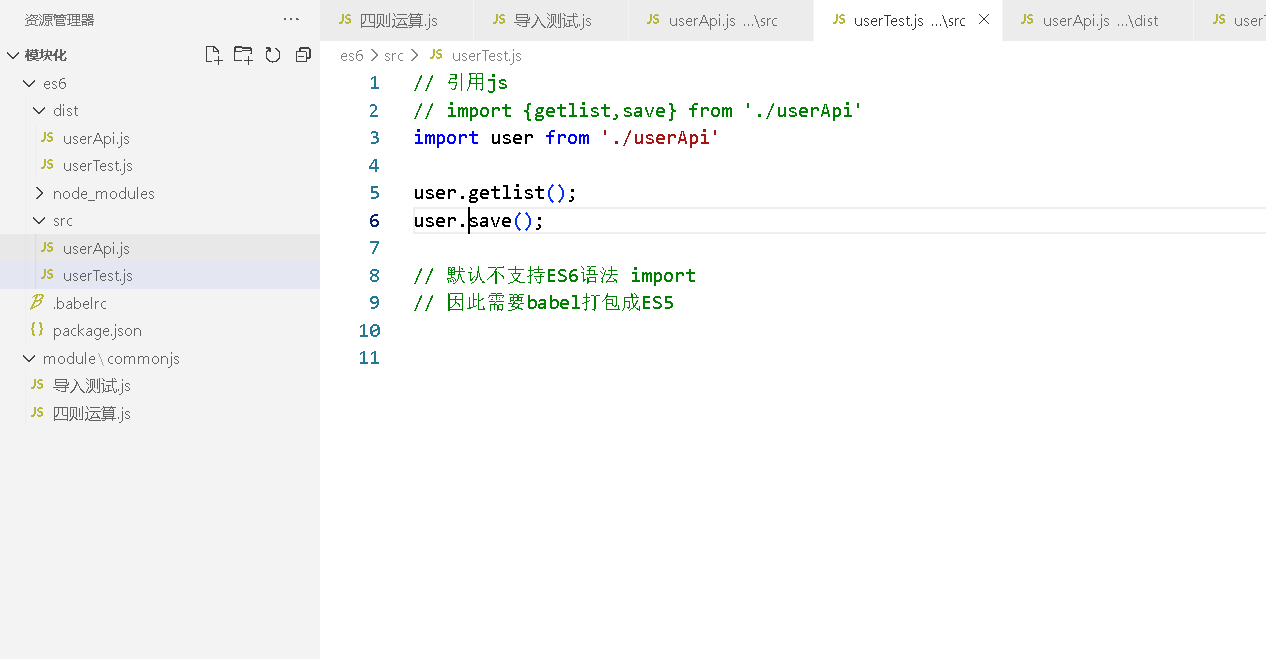Click the New Folder icon in explorer
This screenshot has height=659, width=1266.
(x=243, y=55)
